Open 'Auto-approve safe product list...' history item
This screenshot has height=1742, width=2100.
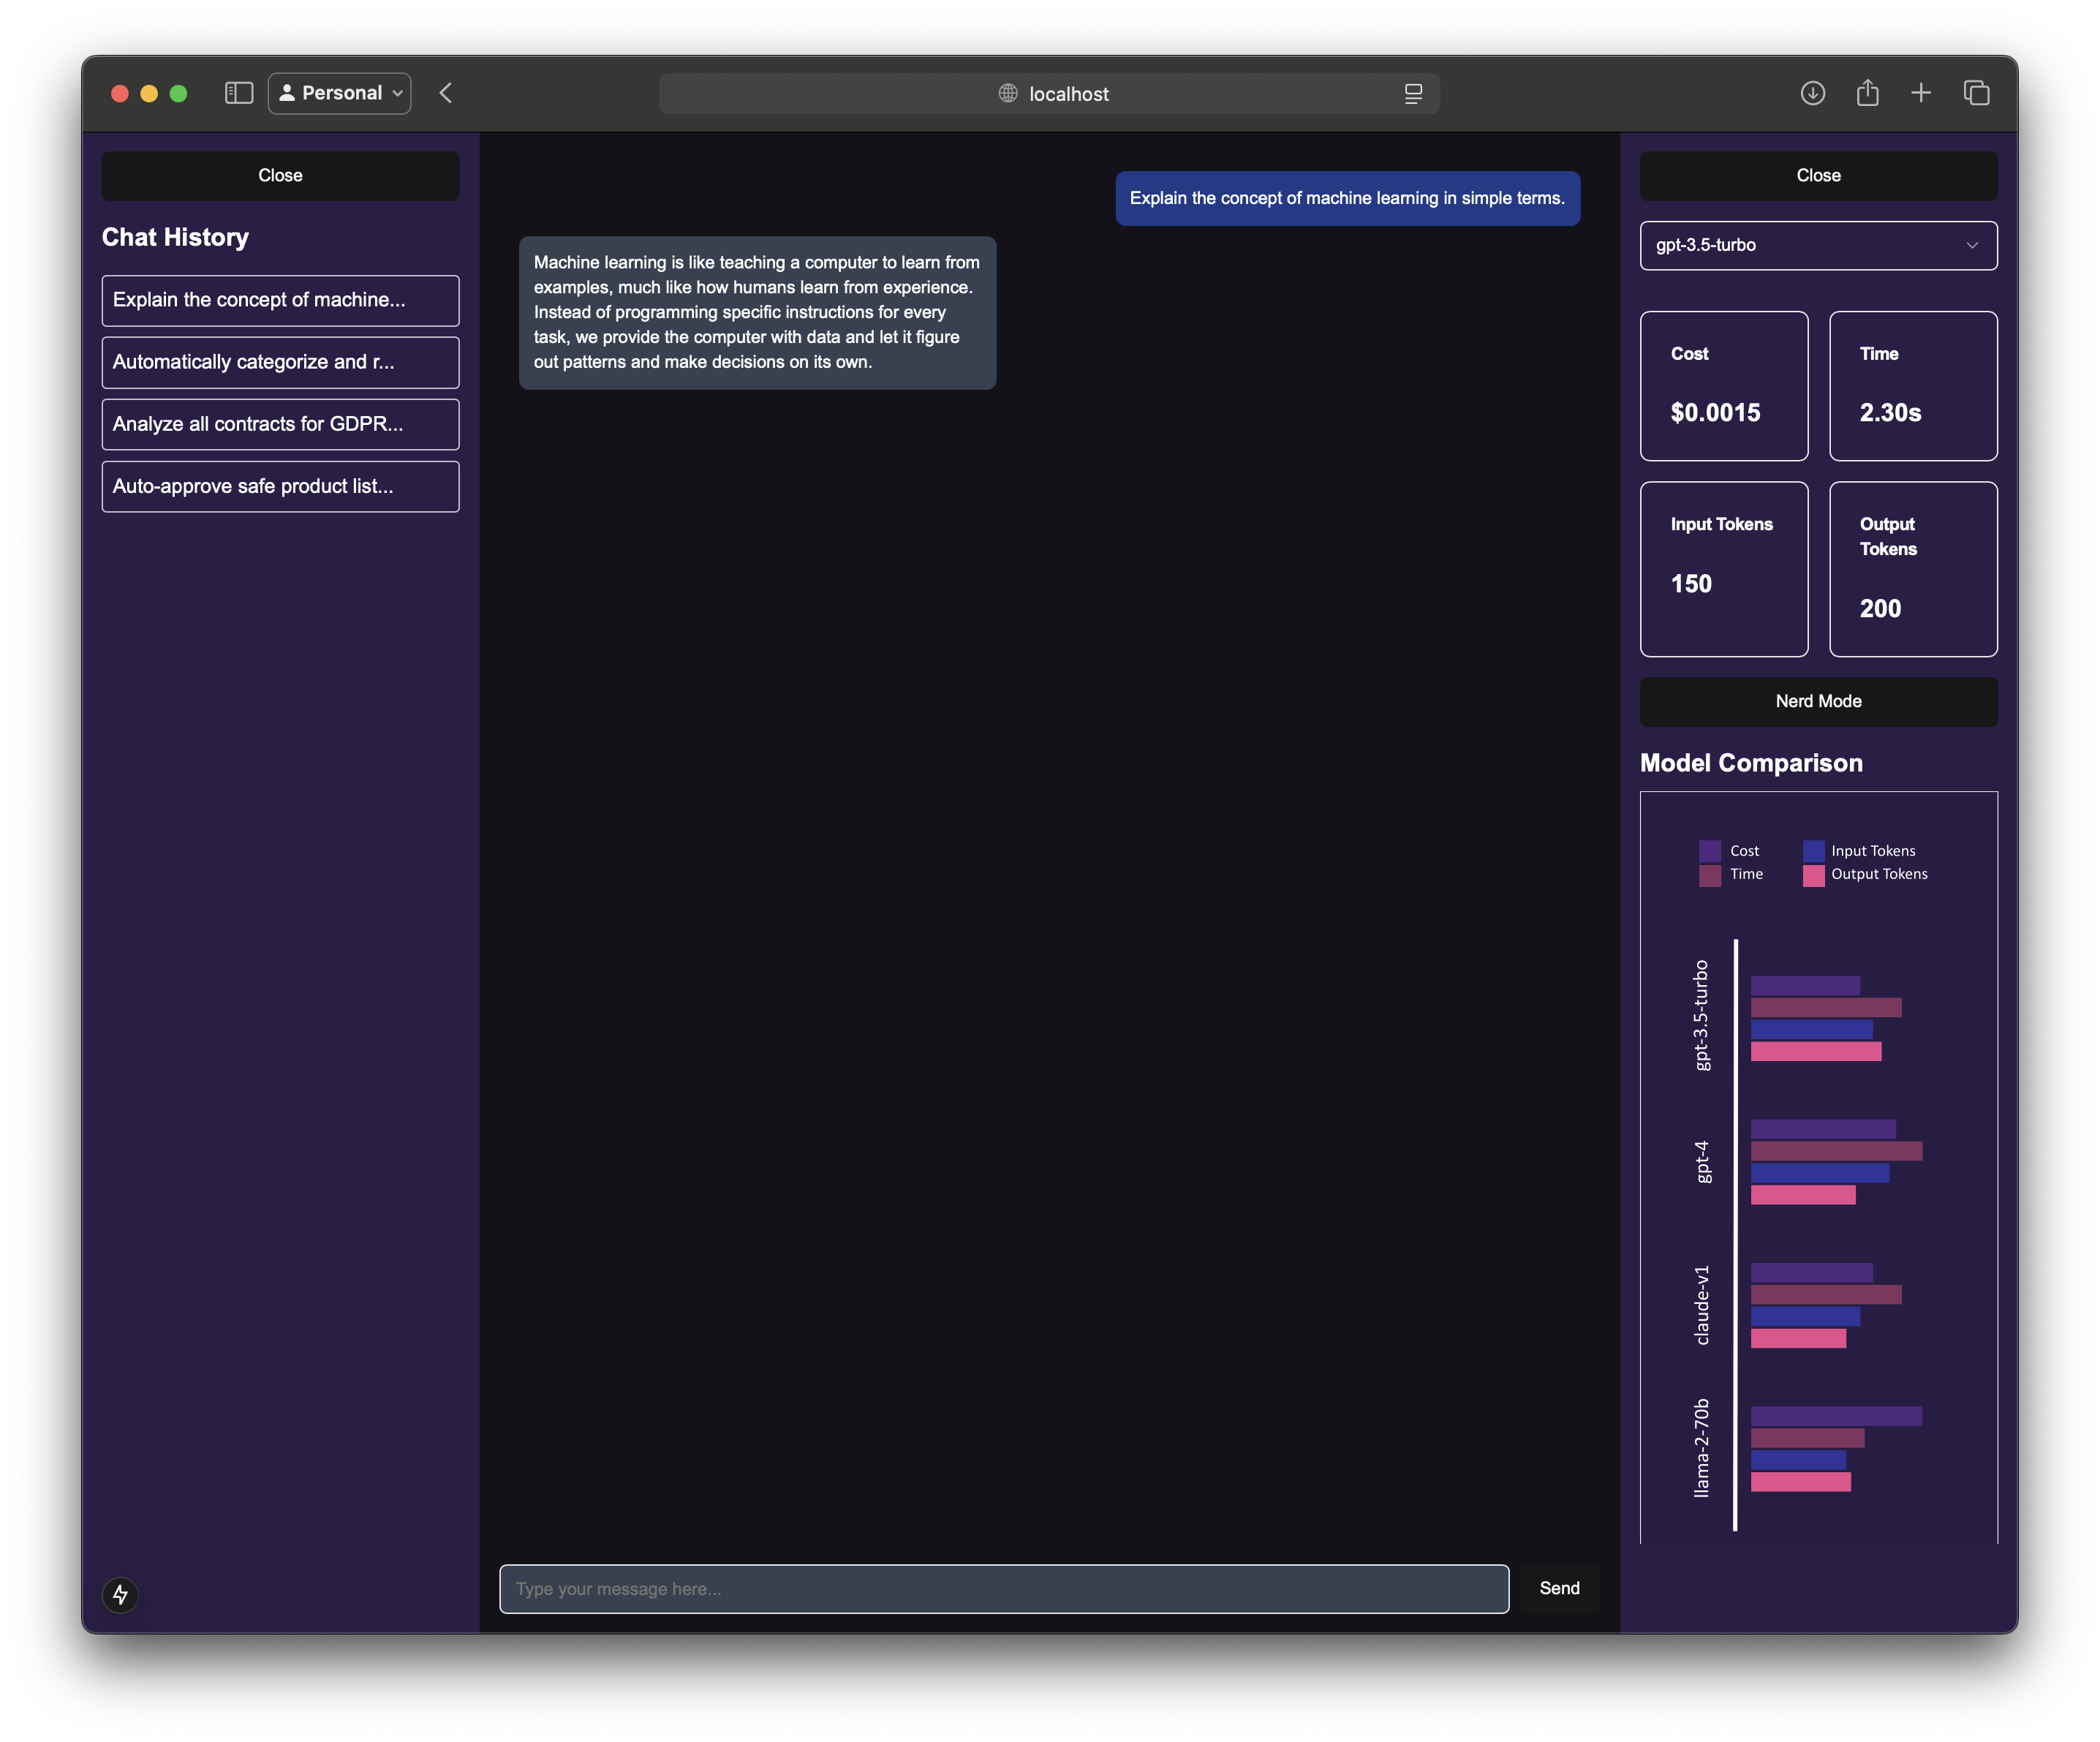[x=280, y=486]
